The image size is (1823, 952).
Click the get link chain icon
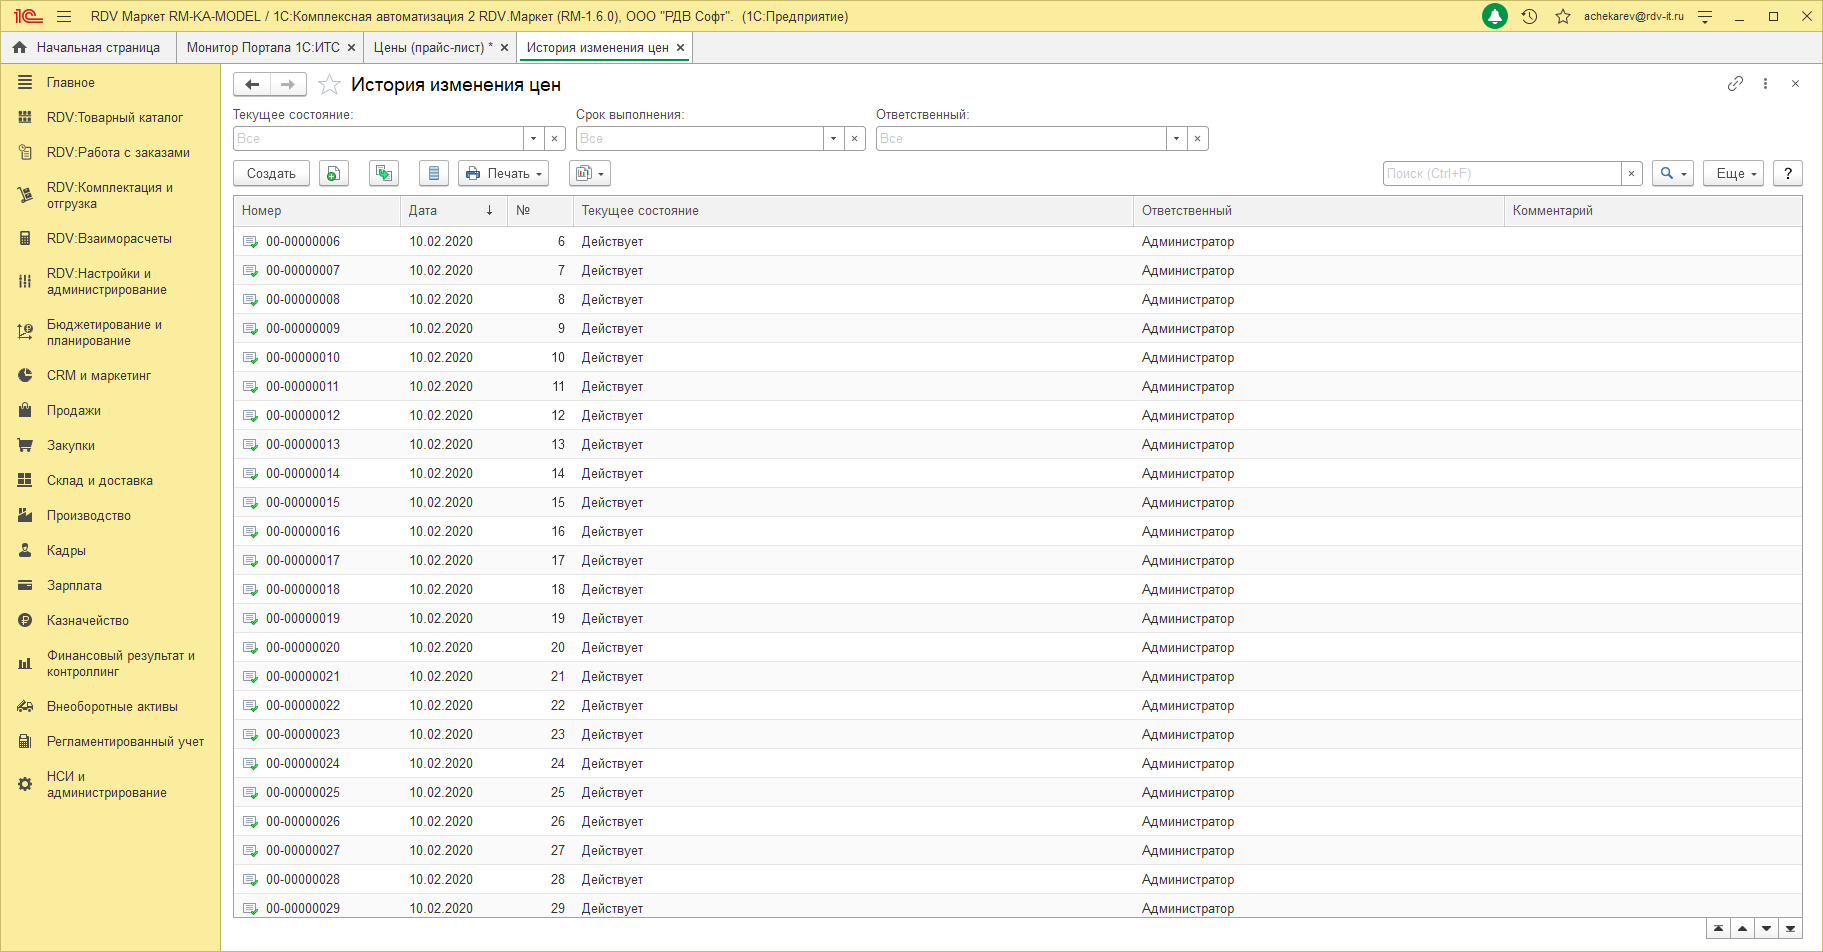coord(1735,84)
